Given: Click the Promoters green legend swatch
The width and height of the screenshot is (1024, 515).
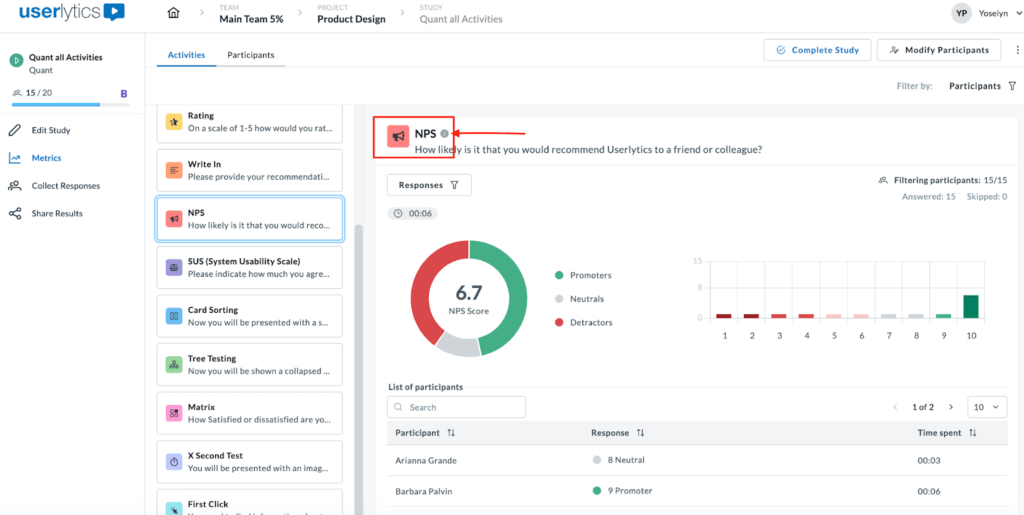Looking at the screenshot, I should tap(558, 275).
